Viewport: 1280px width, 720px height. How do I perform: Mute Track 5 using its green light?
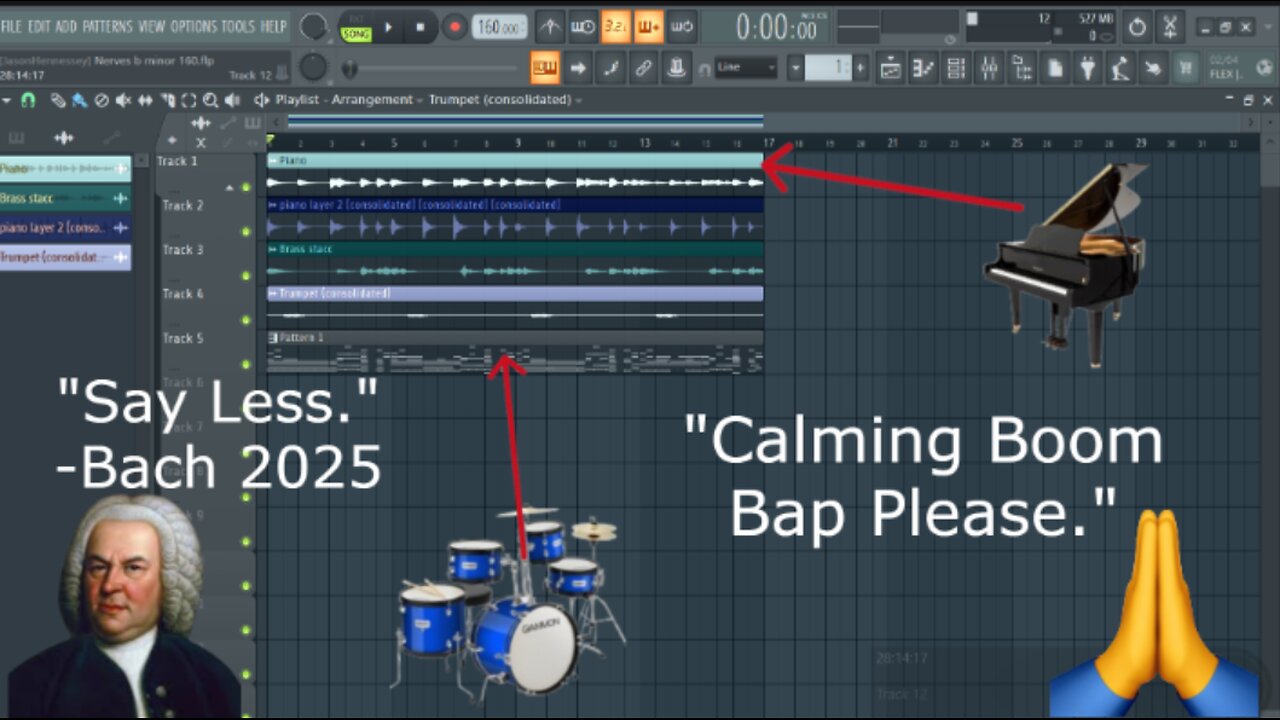click(x=246, y=364)
